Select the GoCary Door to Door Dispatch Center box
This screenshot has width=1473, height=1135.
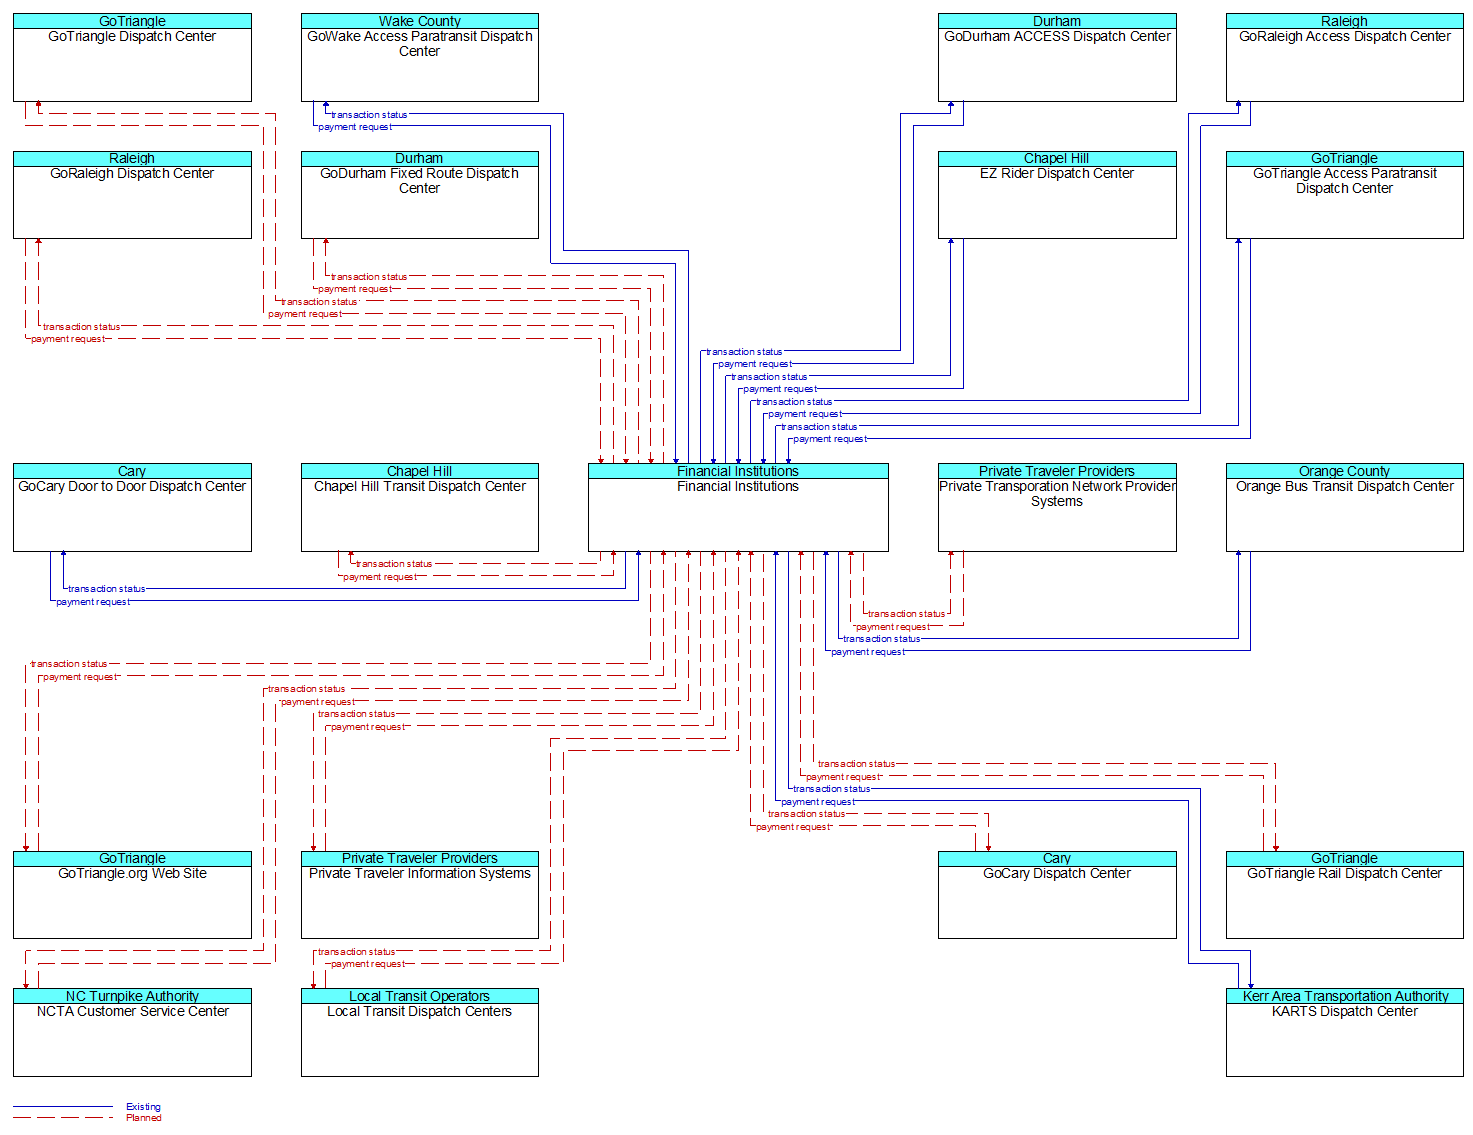tap(132, 507)
